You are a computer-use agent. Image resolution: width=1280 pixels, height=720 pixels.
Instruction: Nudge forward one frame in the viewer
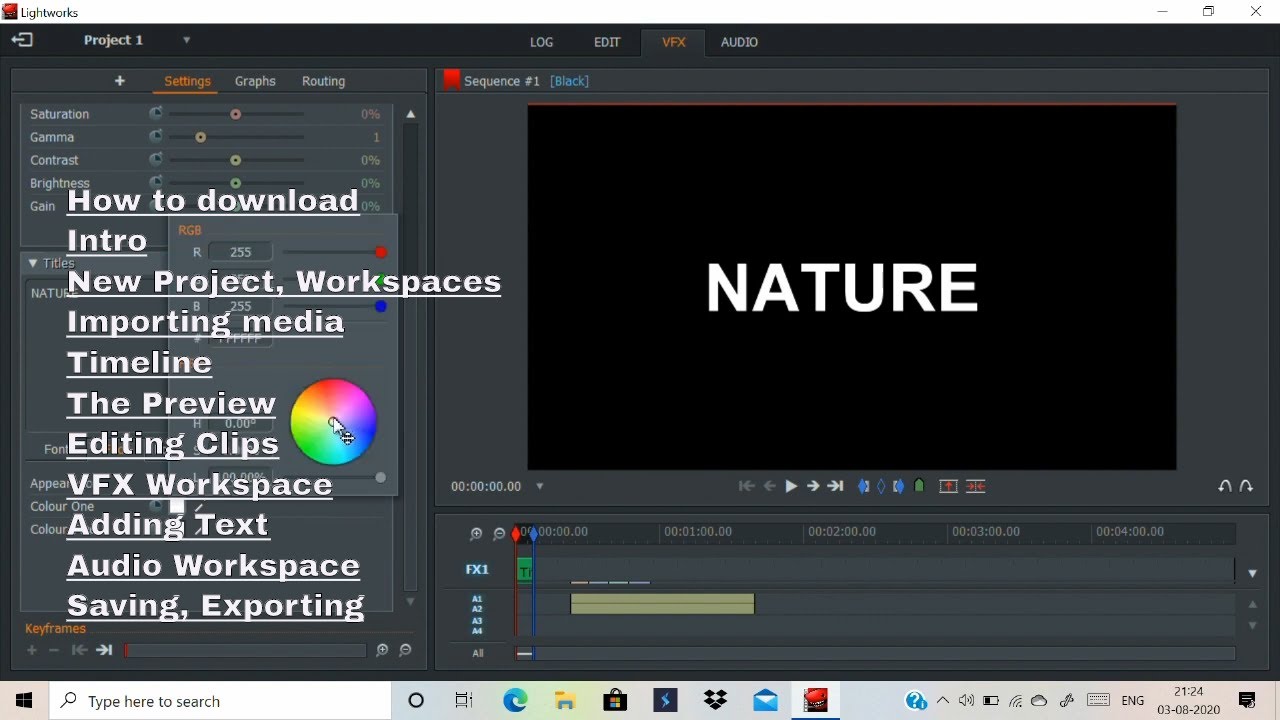(813, 487)
